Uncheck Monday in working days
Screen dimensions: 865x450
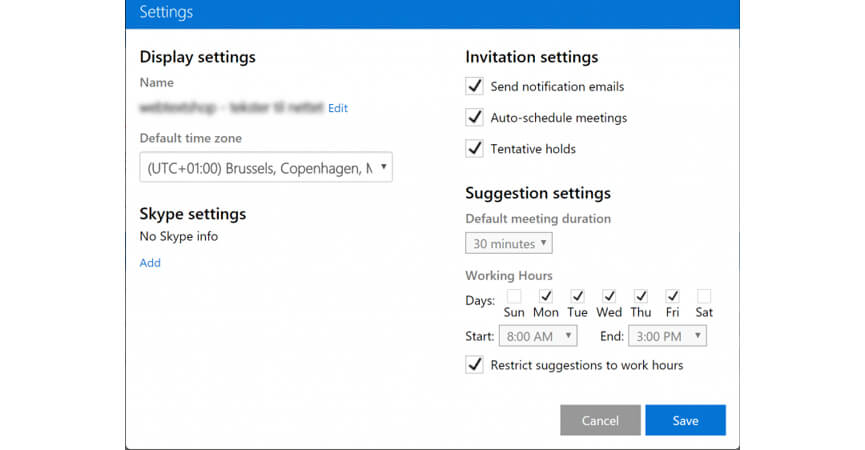(x=546, y=296)
